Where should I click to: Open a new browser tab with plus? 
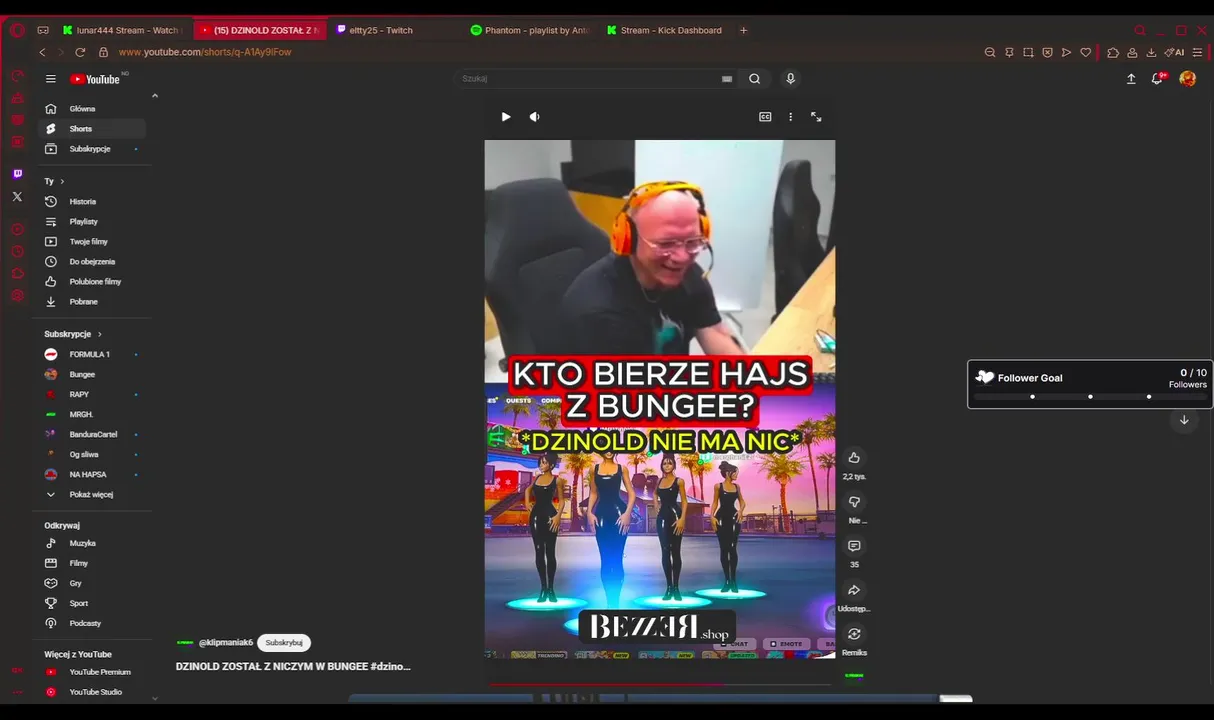[743, 30]
